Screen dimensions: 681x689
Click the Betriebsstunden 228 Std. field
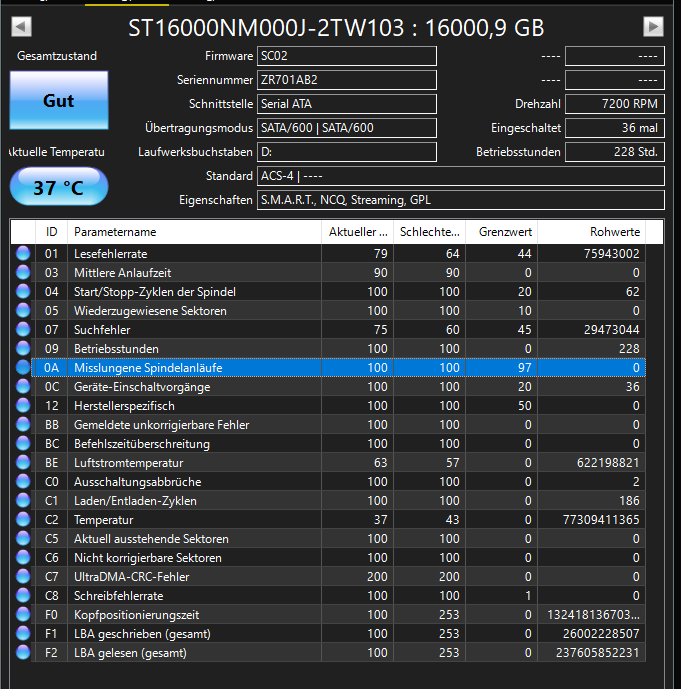click(615, 152)
